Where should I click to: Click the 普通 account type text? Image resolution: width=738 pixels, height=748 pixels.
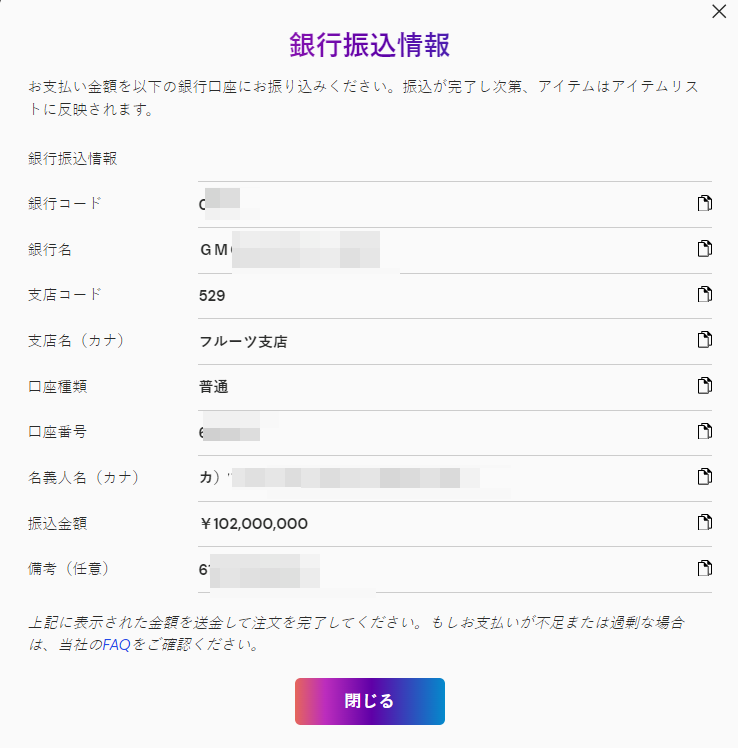[x=214, y=387]
